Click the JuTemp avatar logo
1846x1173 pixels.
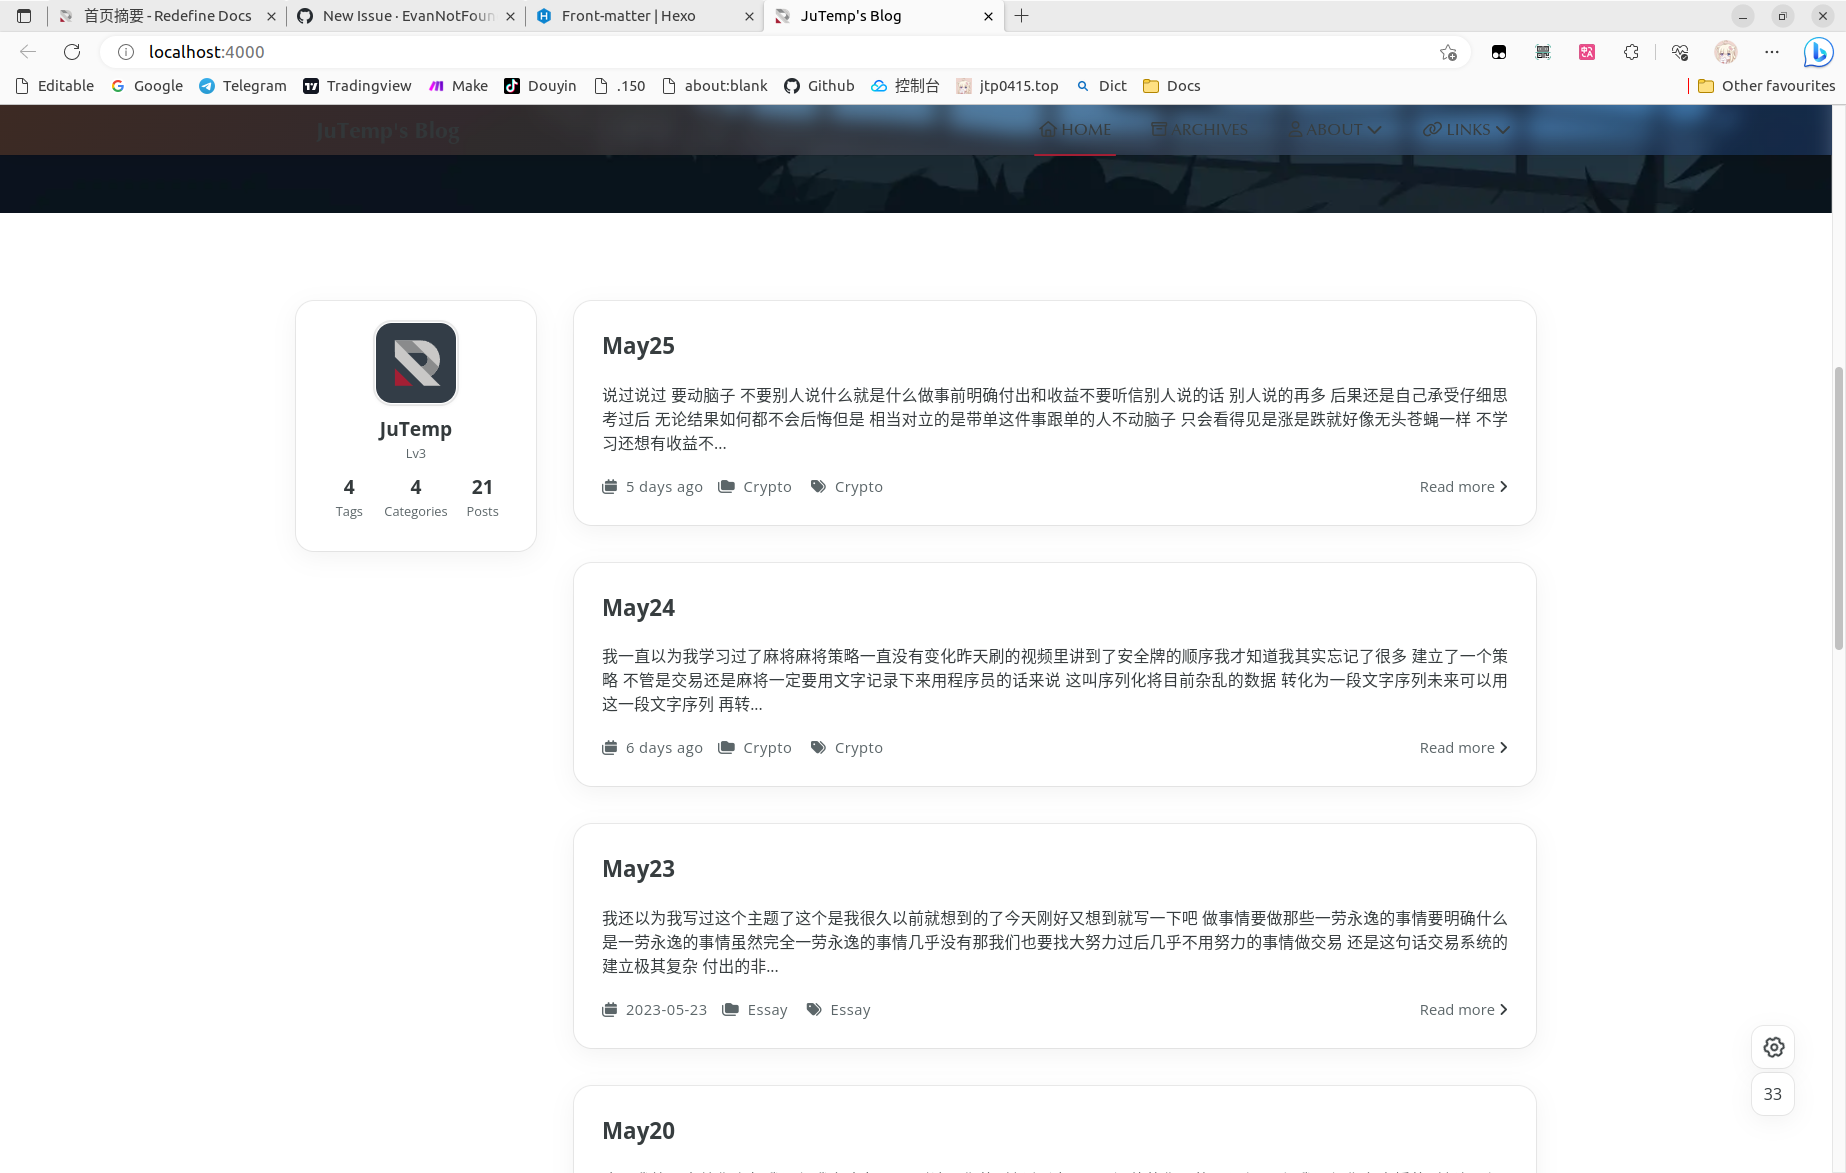[x=415, y=363]
